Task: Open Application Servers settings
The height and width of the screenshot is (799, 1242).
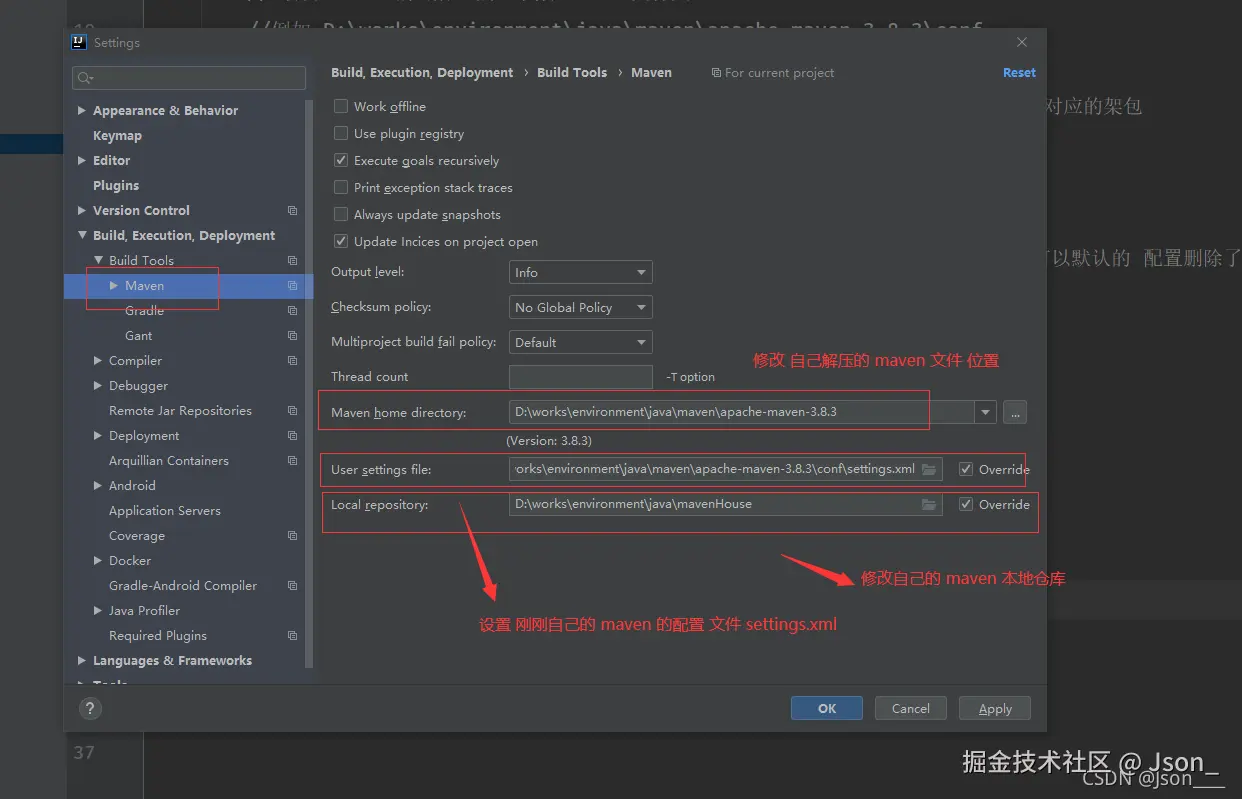Action: (165, 510)
